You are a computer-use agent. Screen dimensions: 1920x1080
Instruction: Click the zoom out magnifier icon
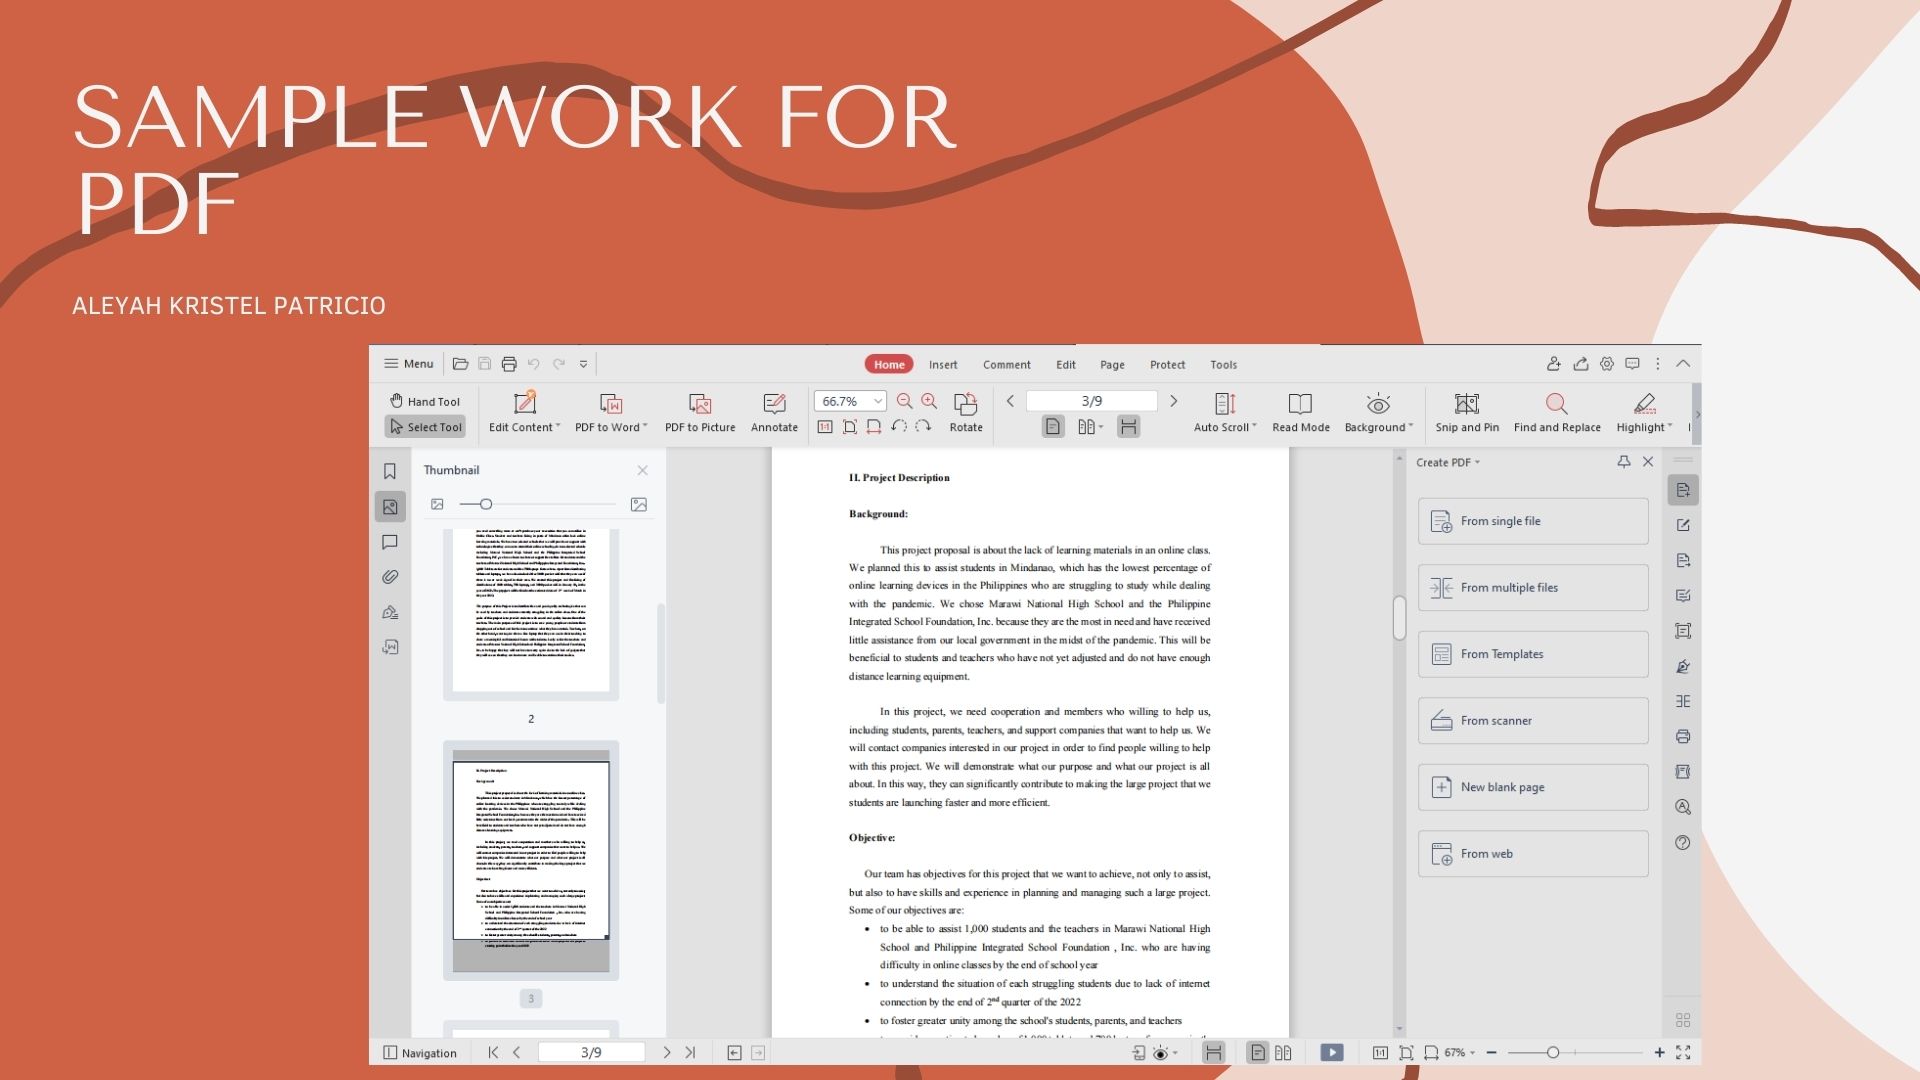(904, 401)
